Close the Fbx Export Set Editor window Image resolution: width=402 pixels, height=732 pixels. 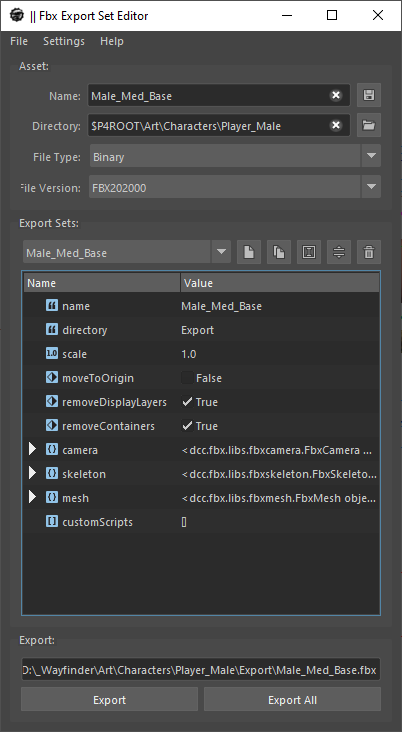pos(378,15)
